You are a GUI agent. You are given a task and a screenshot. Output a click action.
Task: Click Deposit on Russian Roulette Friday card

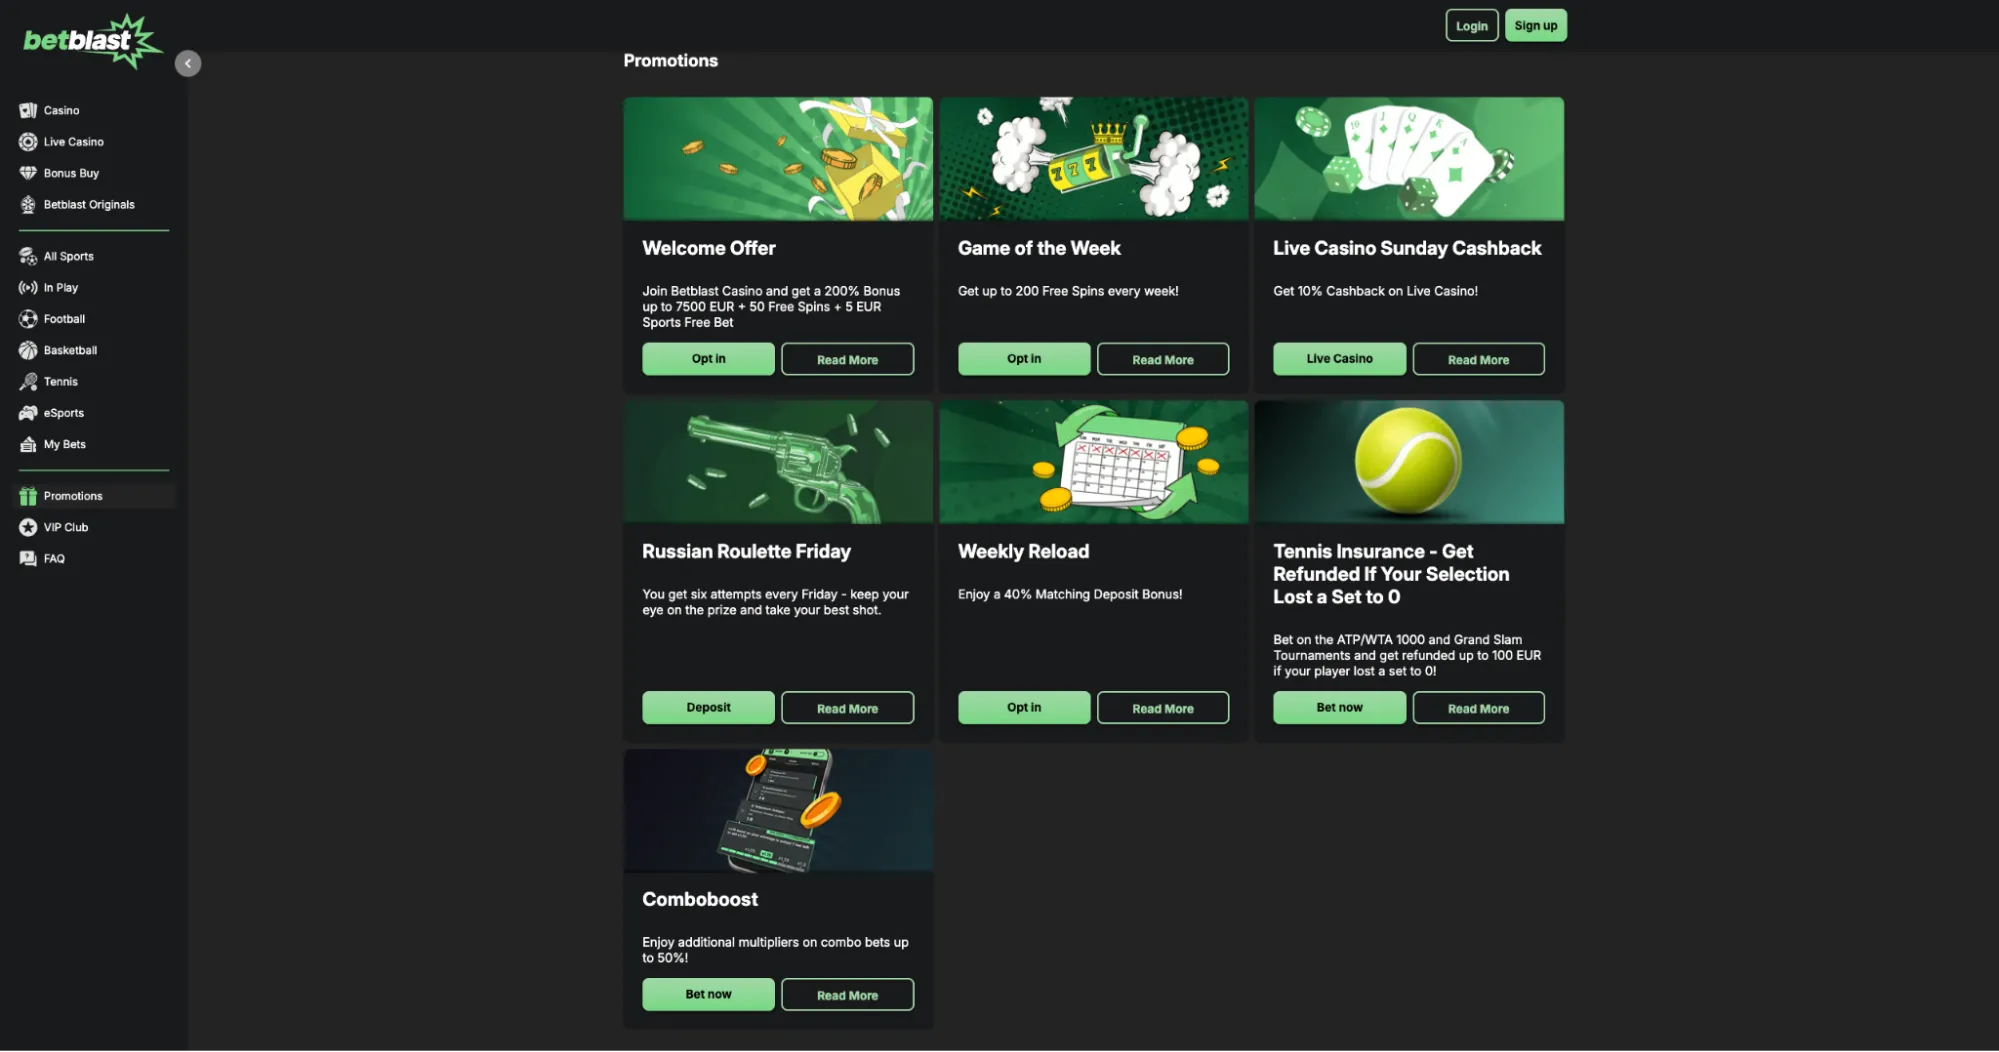tap(708, 707)
